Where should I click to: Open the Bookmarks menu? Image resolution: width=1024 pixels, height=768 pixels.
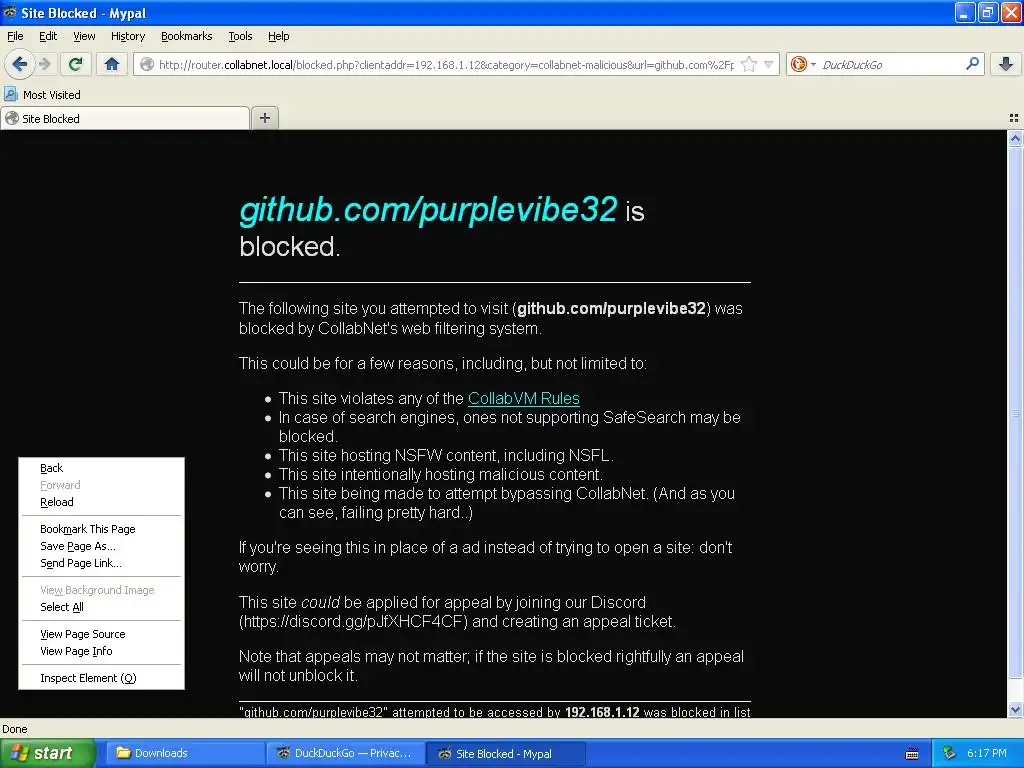pyautogui.click(x=187, y=36)
